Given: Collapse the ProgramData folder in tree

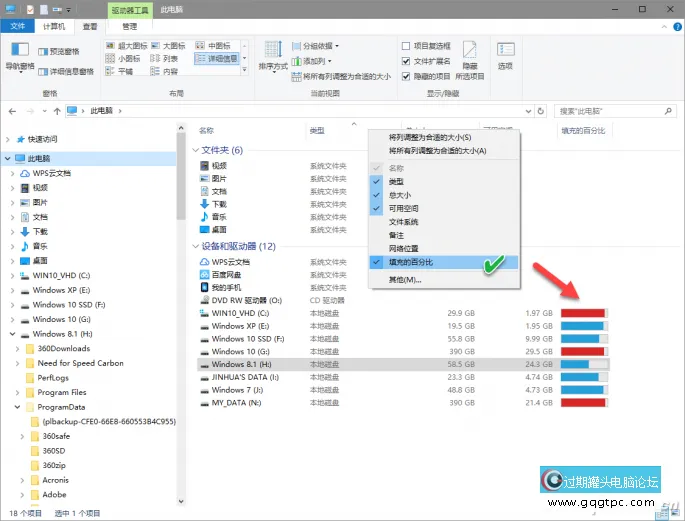Looking at the screenshot, I should 19,408.
